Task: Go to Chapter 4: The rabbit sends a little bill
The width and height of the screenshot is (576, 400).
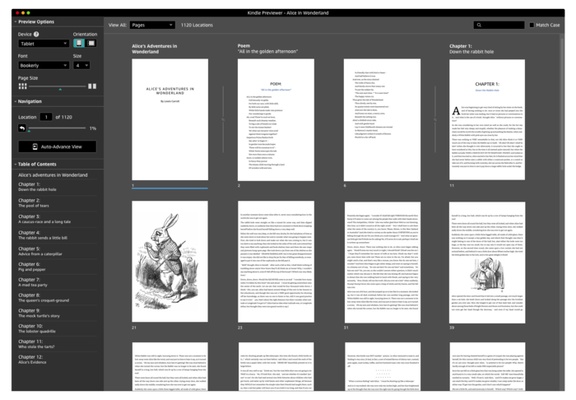Action: point(43,235)
